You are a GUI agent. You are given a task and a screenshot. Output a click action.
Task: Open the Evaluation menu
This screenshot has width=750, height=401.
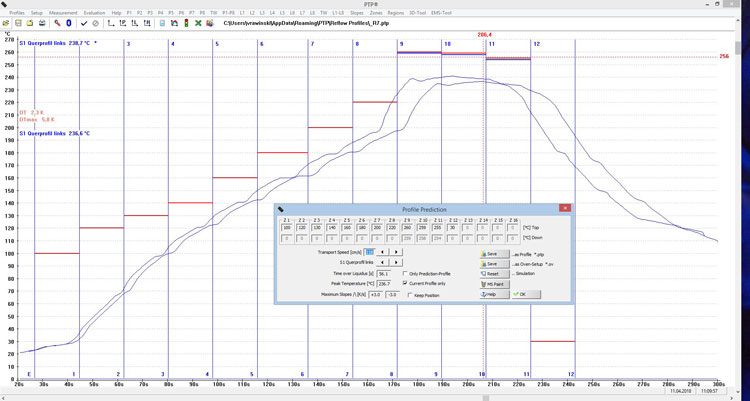[94, 12]
